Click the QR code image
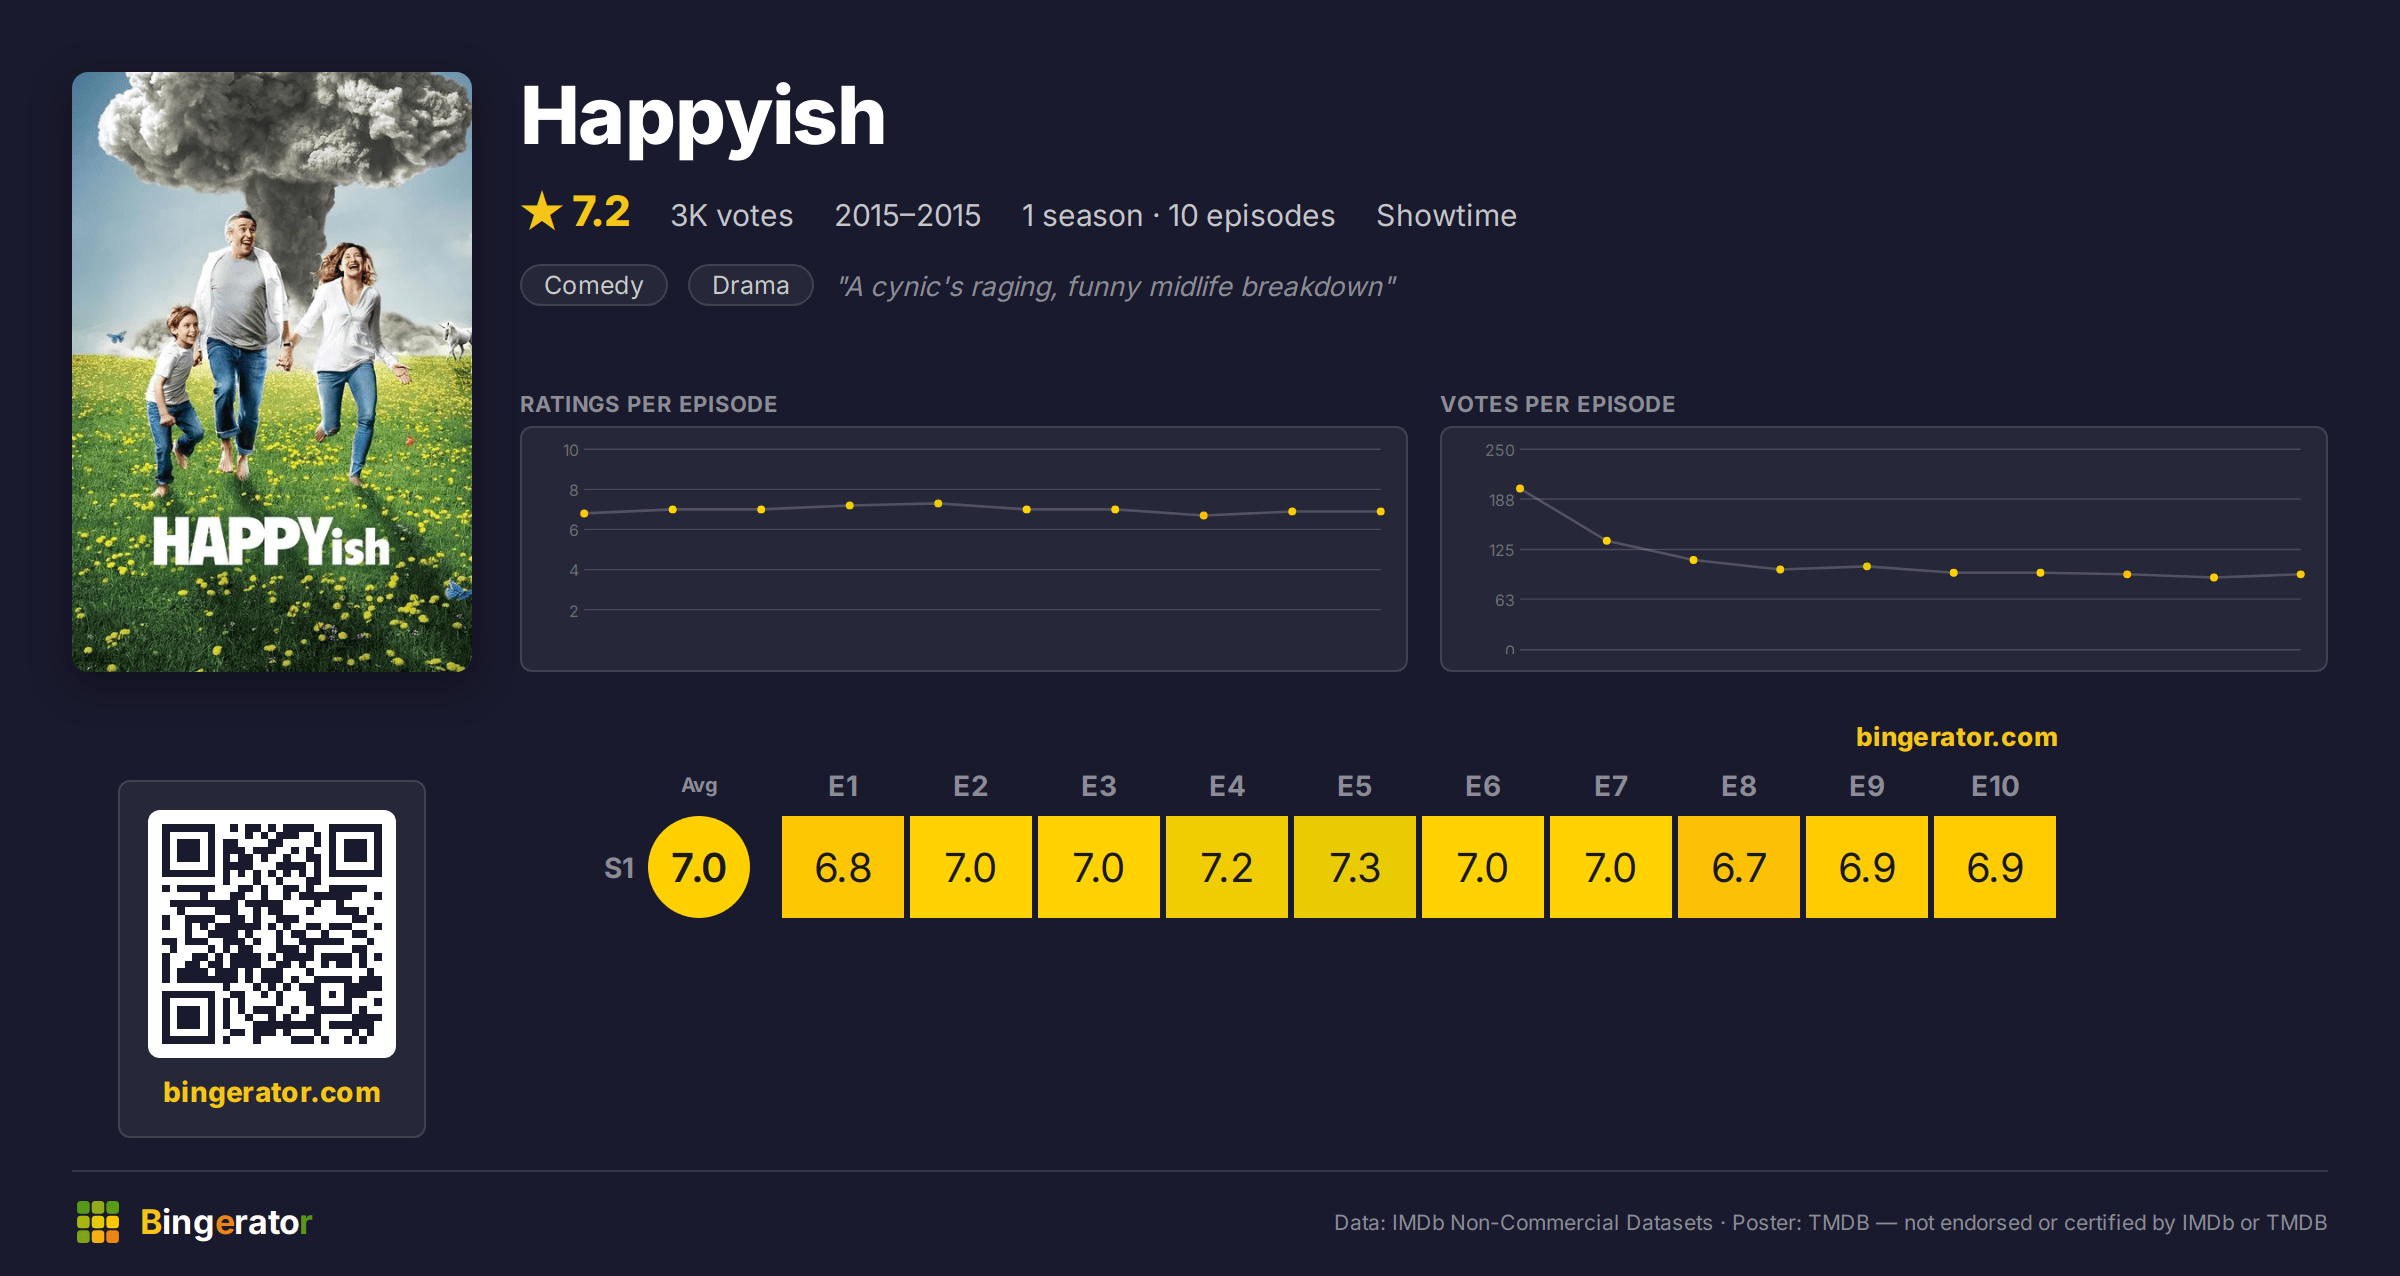Screen dimensions: 2400x1276 (x=272, y=933)
